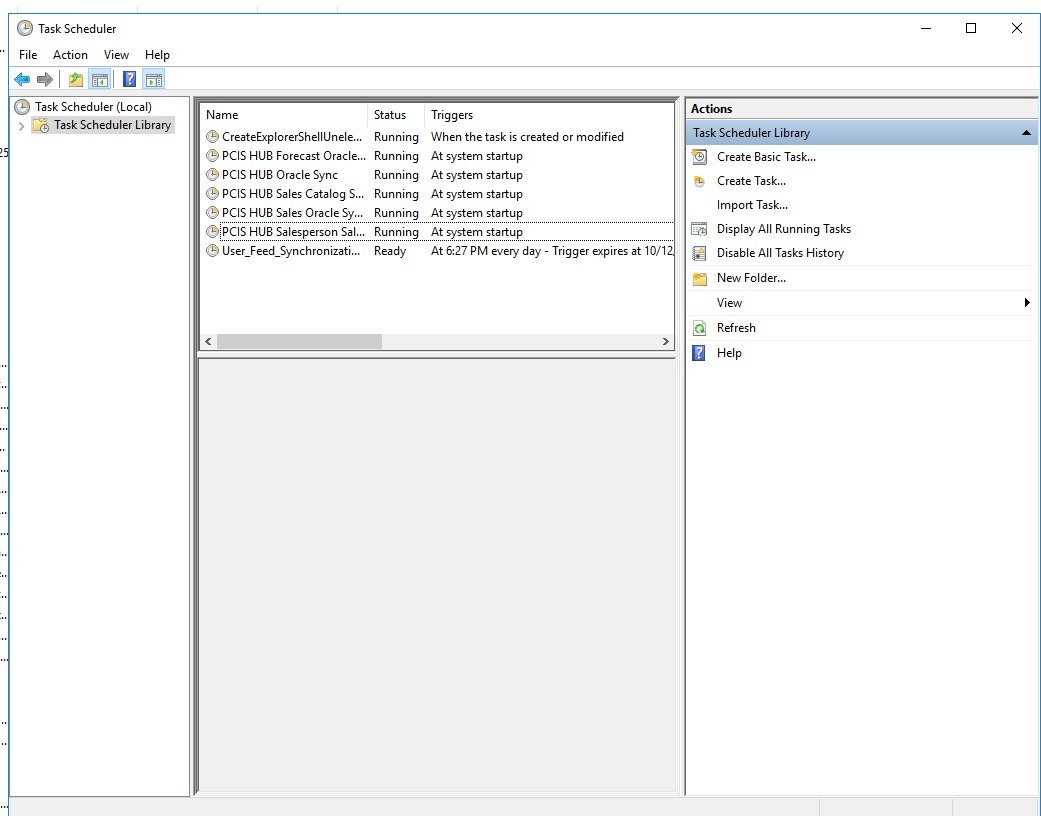Click the task list scroll left arrow
This screenshot has height=816, width=1041.
(208, 341)
